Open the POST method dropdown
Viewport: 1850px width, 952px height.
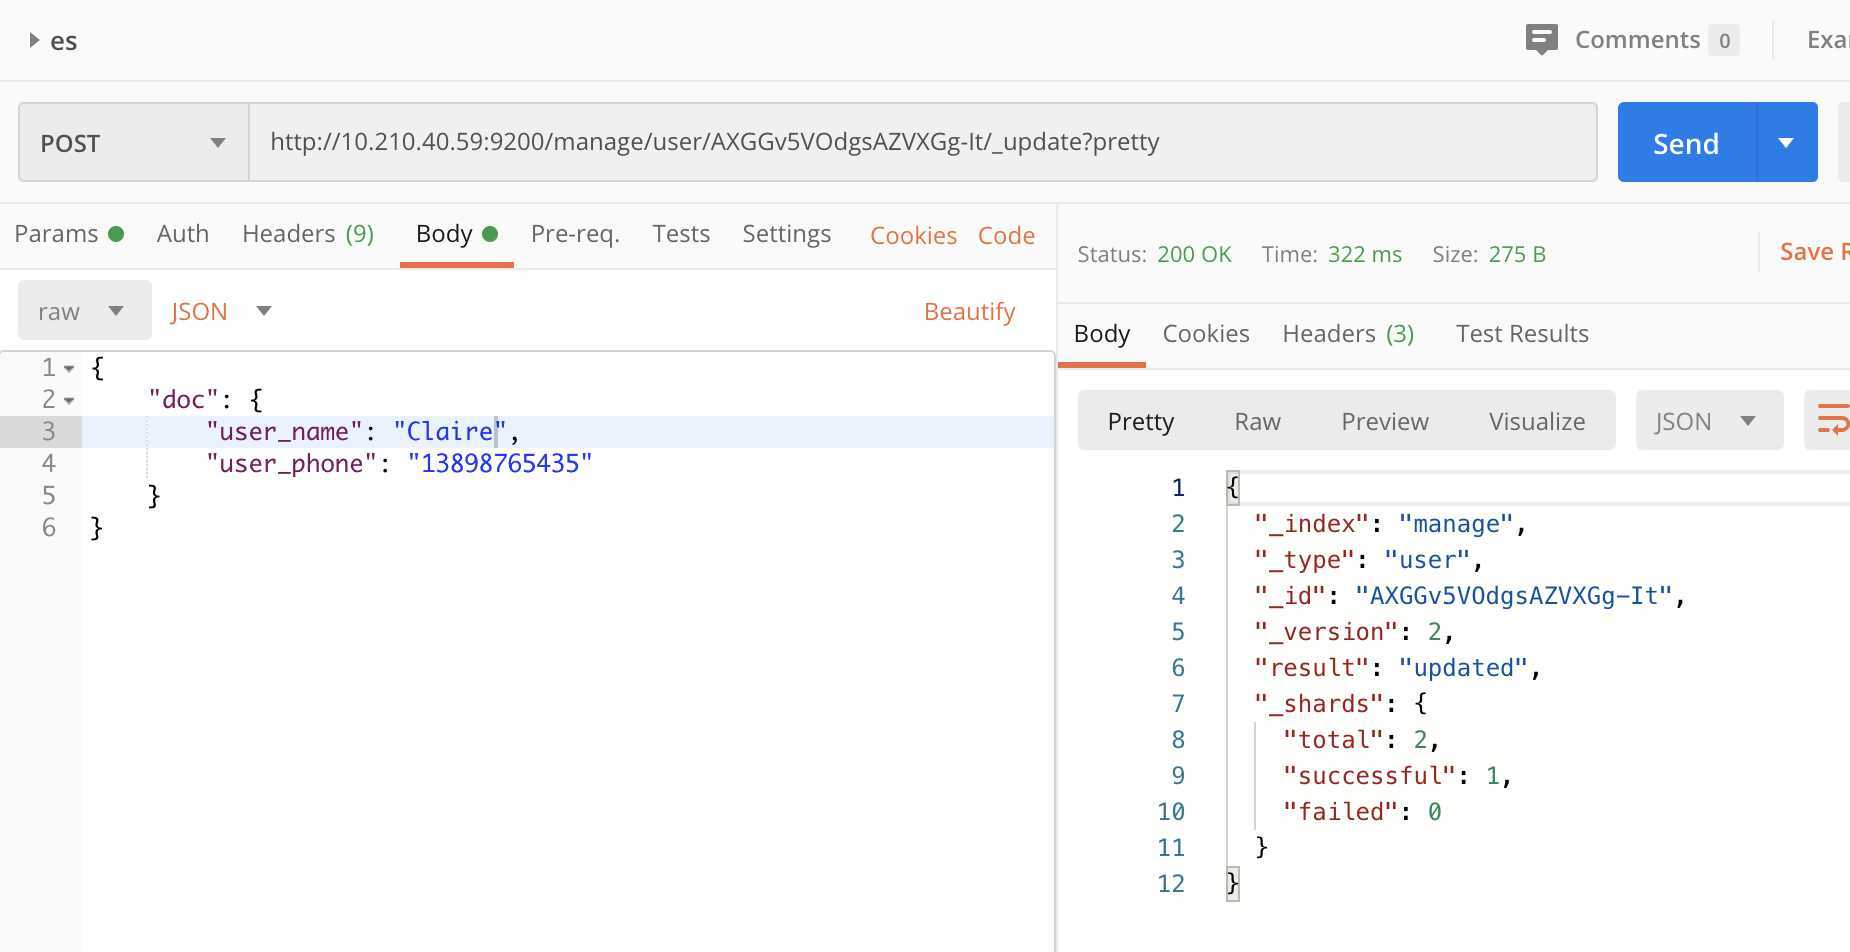pyautogui.click(x=133, y=142)
